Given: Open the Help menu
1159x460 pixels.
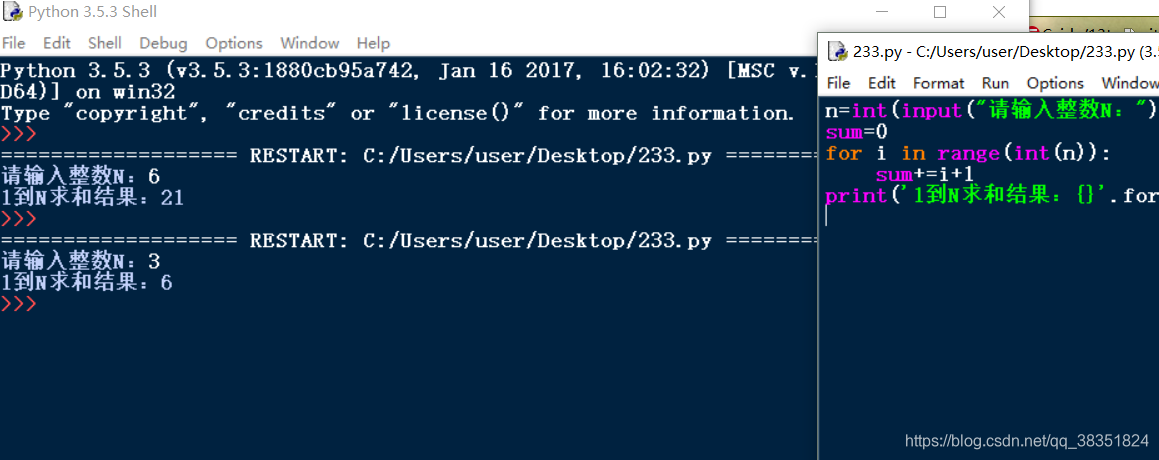Looking at the screenshot, I should 373,43.
